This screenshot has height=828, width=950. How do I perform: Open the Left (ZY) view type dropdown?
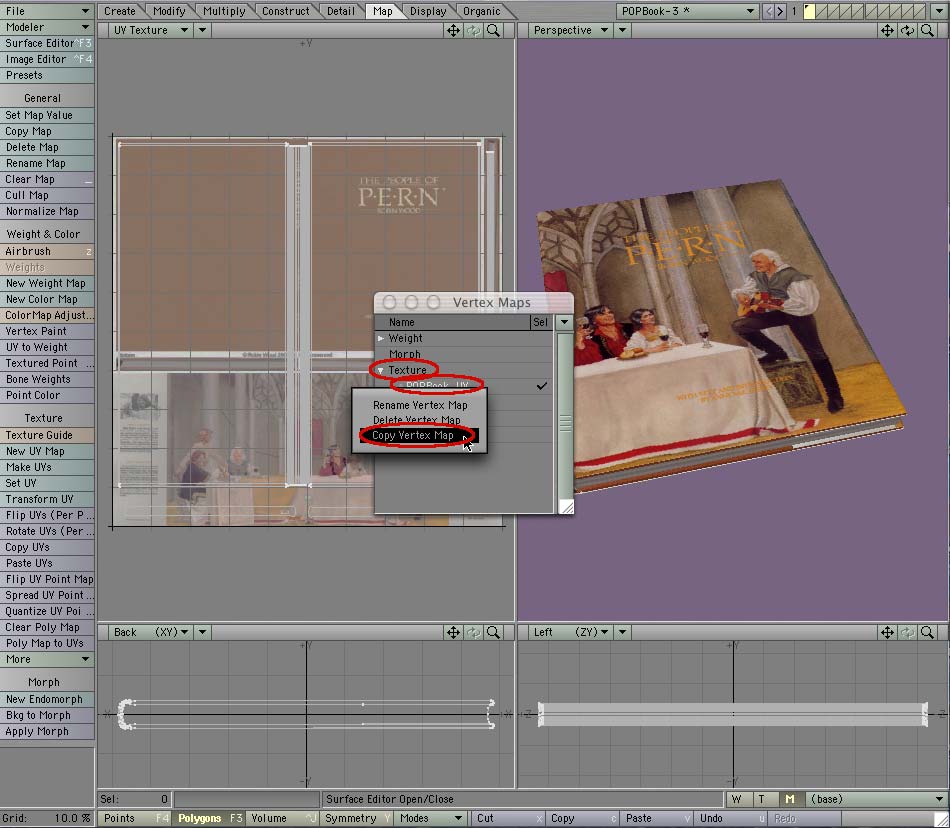coord(570,632)
